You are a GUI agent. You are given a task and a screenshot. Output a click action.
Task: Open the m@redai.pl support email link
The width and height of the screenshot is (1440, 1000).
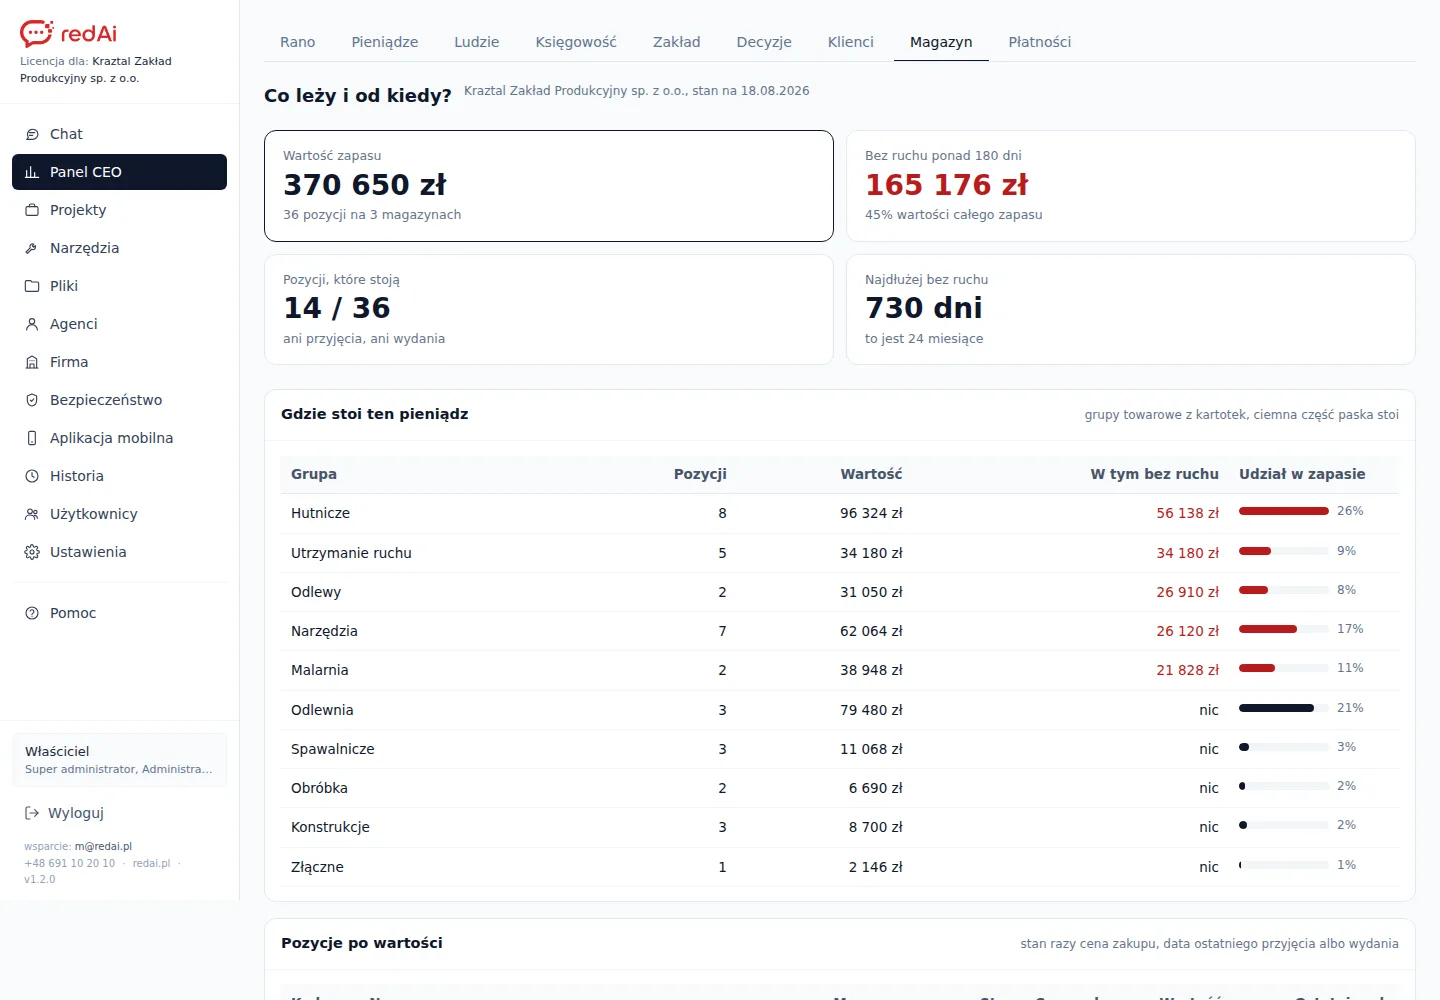(103, 846)
